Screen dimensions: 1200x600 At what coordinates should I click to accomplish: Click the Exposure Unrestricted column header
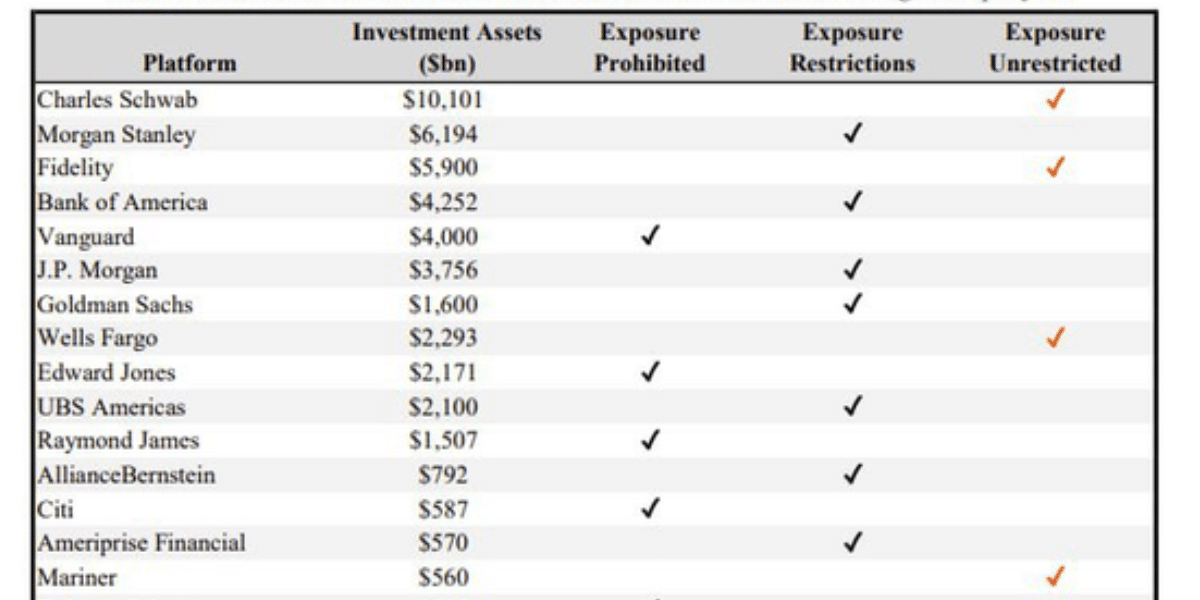(1055, 48)
